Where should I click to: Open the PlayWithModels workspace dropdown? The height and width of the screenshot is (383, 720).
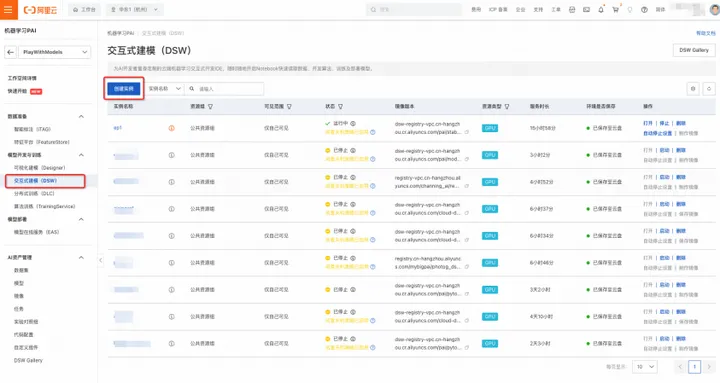(54, 52)
